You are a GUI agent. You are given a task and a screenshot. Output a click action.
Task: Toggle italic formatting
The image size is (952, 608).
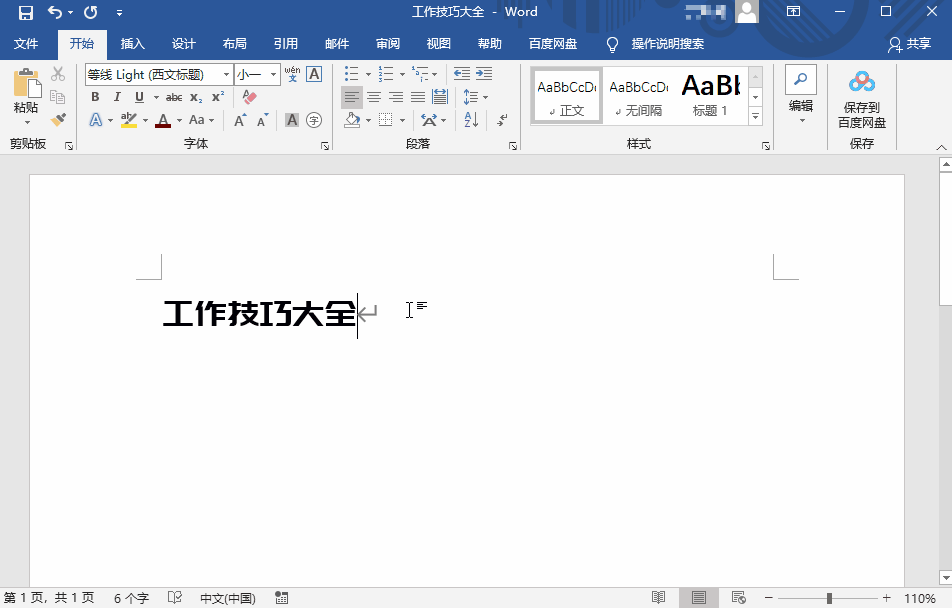pyautogui.click(x=117, y=97)
